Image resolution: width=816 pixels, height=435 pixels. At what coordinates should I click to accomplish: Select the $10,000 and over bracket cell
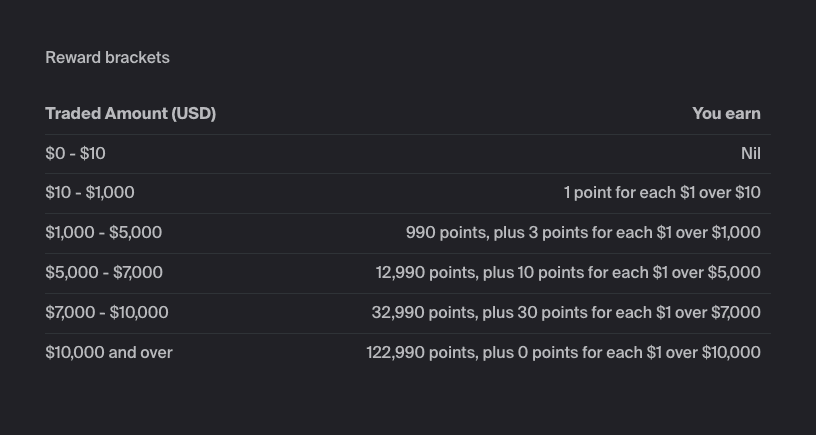pyautogui.click(x=109, y=353)
